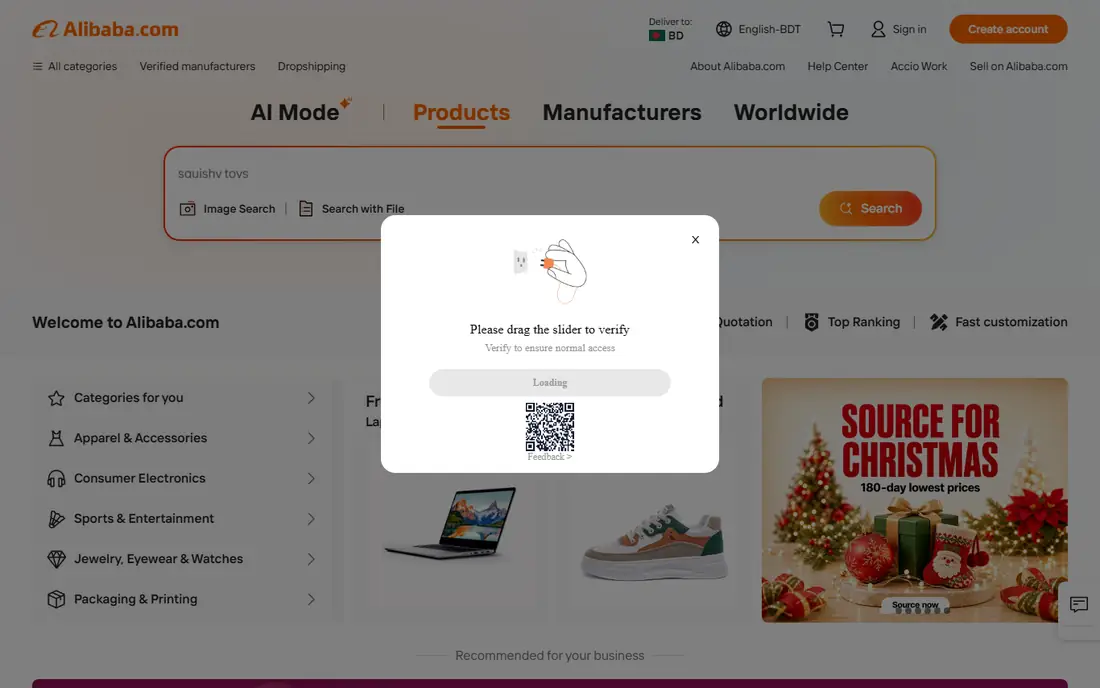Click the globe language icon
This screenshot has height=688, width=1100.
tap(723, 29)
